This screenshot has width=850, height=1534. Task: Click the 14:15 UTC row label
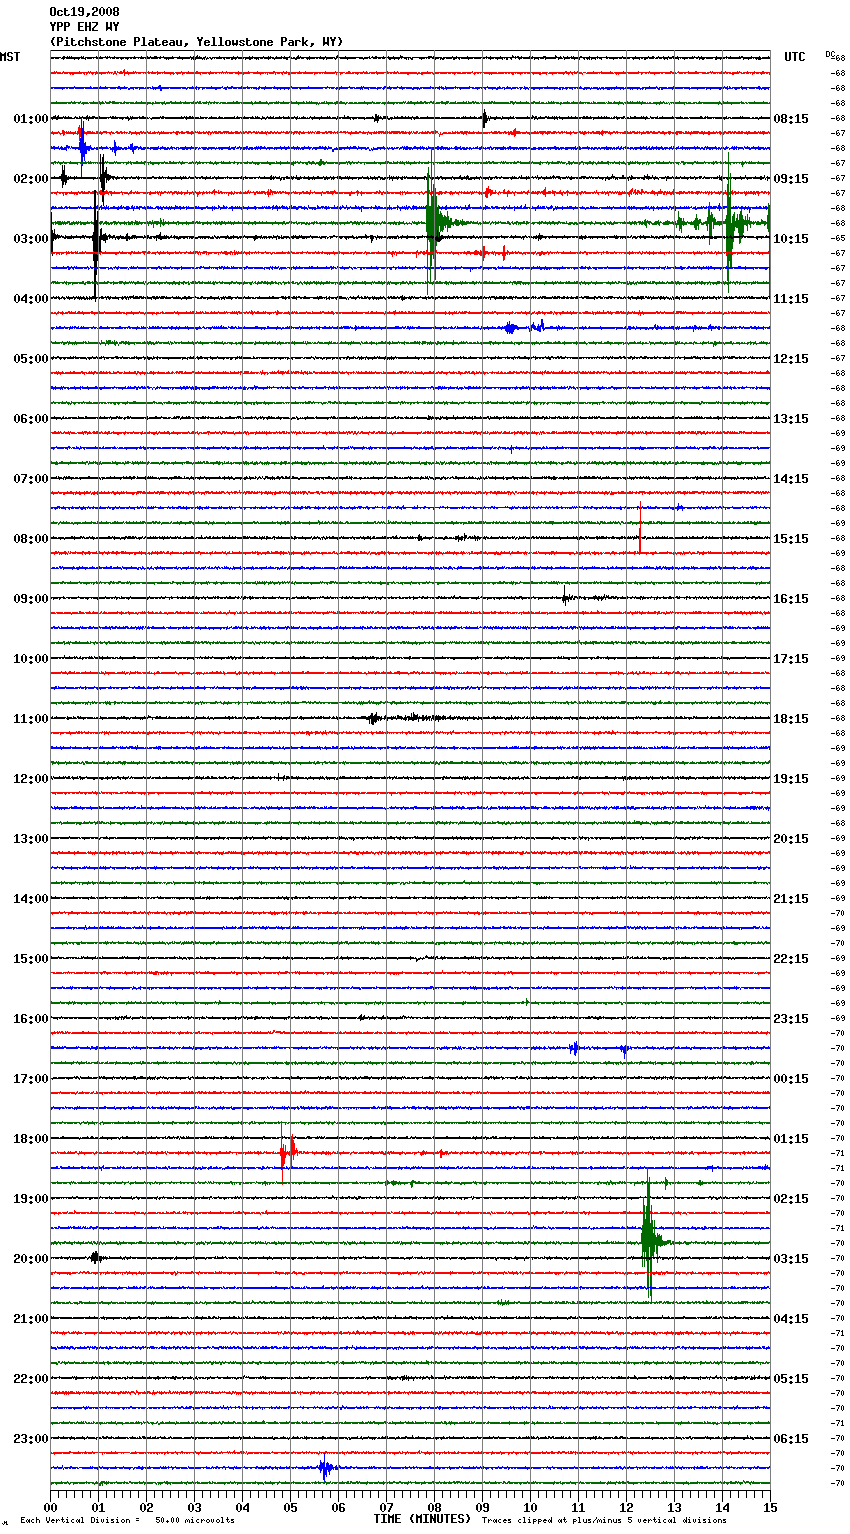(791, 479)
